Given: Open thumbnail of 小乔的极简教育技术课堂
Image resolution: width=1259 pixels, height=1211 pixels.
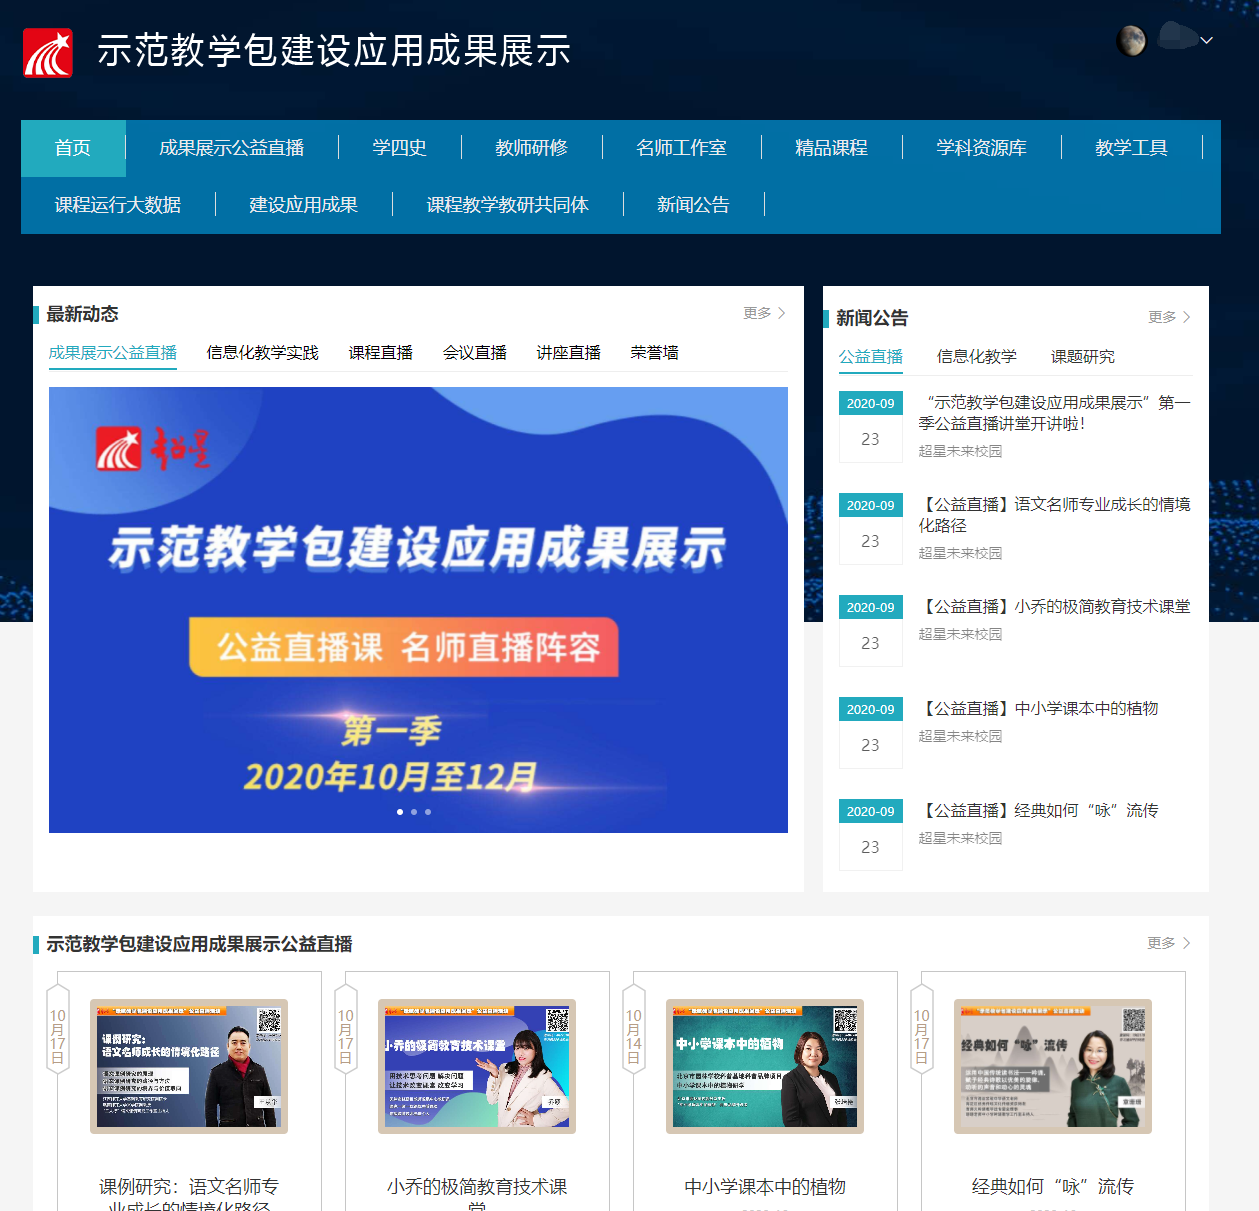Looking at the screenshot, I should coord(477,1066).
